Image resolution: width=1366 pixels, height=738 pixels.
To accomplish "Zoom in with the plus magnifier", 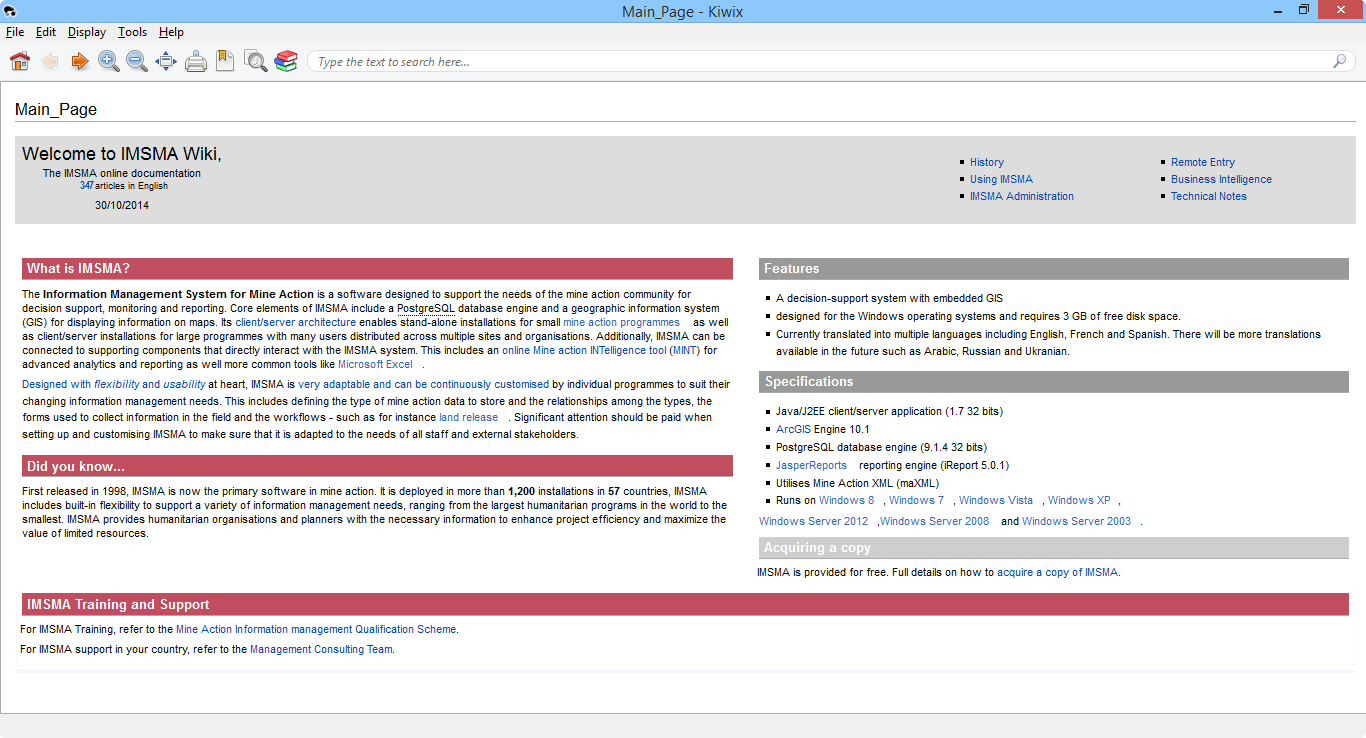I will tap(108, 62).
